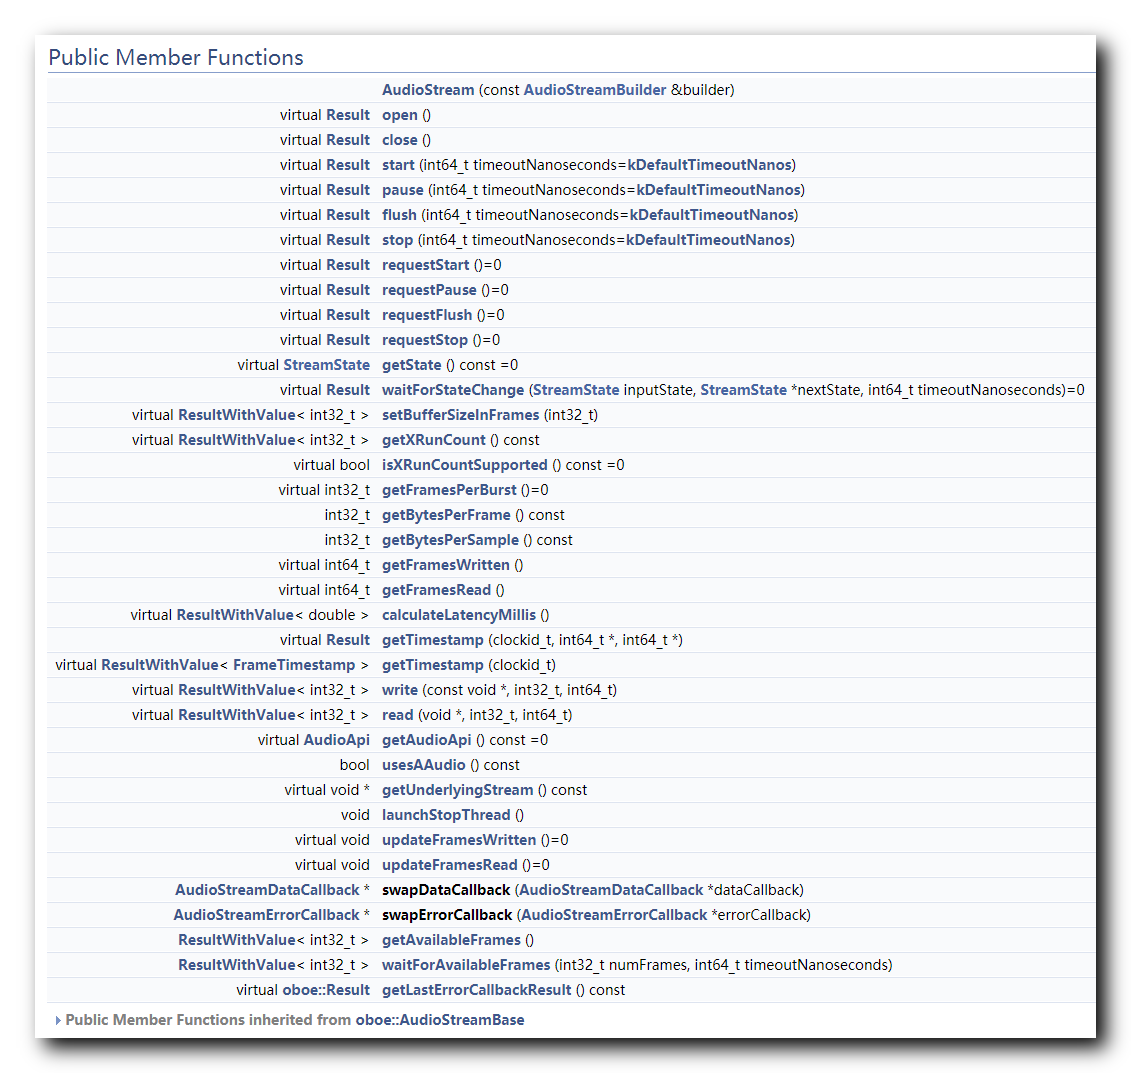Open the updateFramesRead function link
Viewport: 1131px width, 1073px height.
point(449,865)
